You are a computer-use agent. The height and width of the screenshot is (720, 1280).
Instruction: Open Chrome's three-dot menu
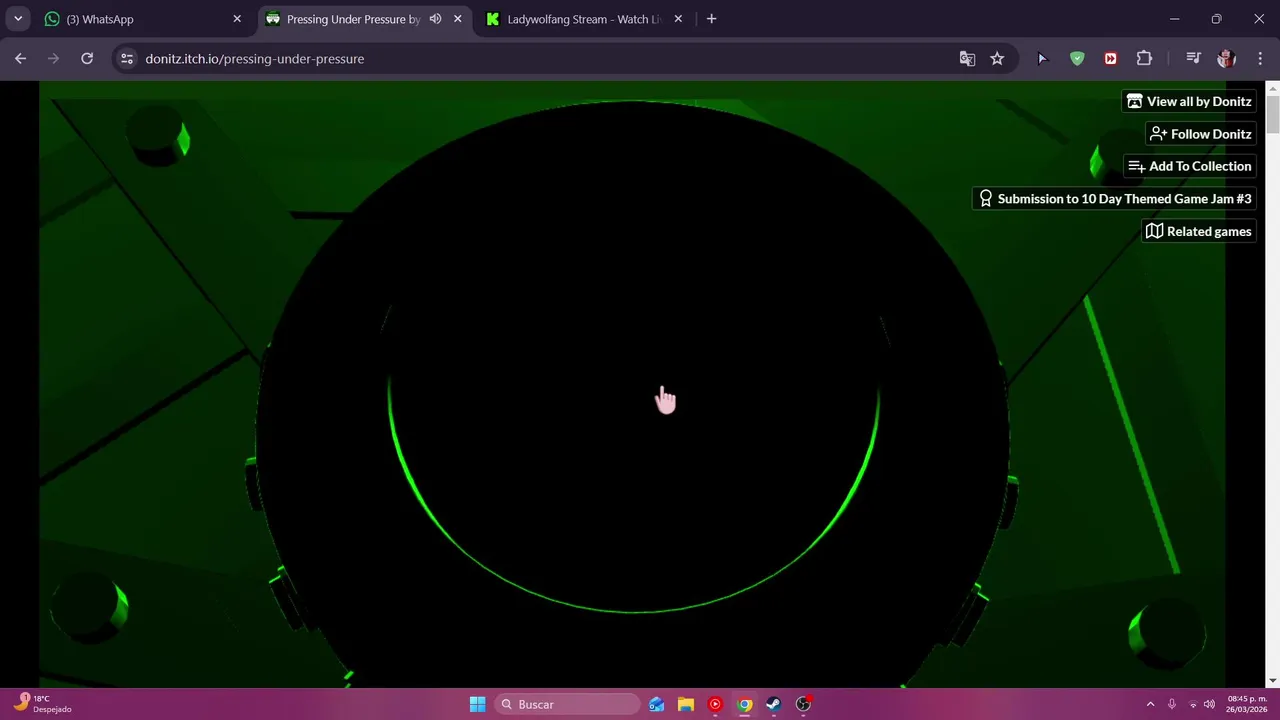point(1259,59)
